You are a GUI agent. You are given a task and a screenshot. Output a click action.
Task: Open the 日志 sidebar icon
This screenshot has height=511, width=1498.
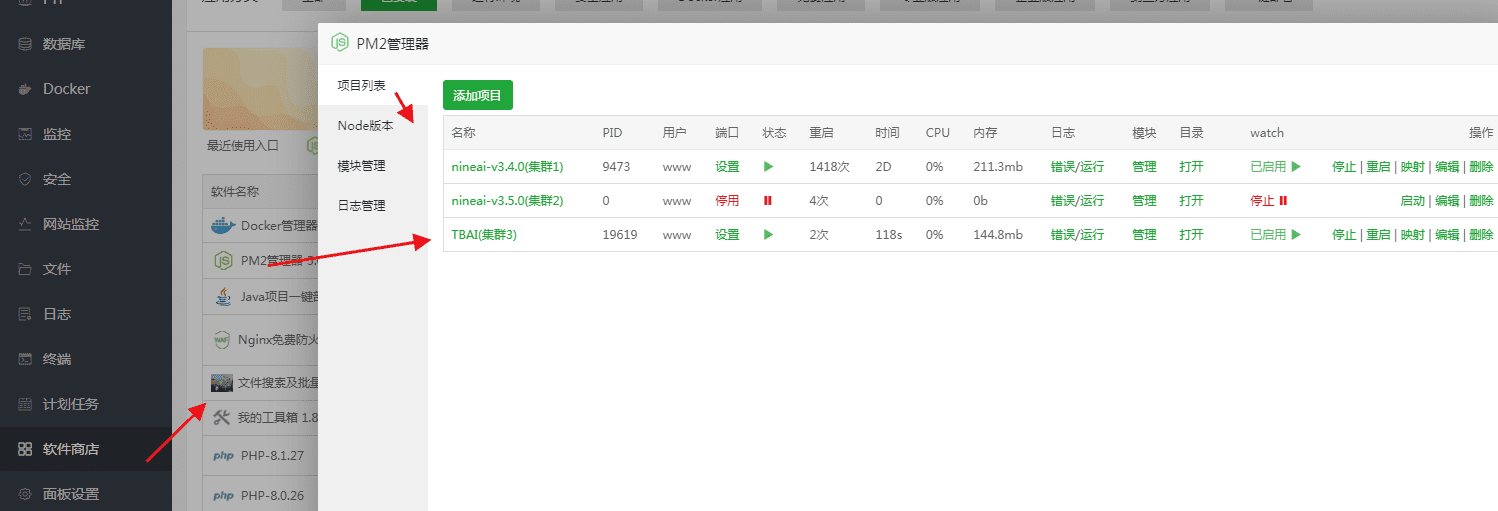[25, 314]
